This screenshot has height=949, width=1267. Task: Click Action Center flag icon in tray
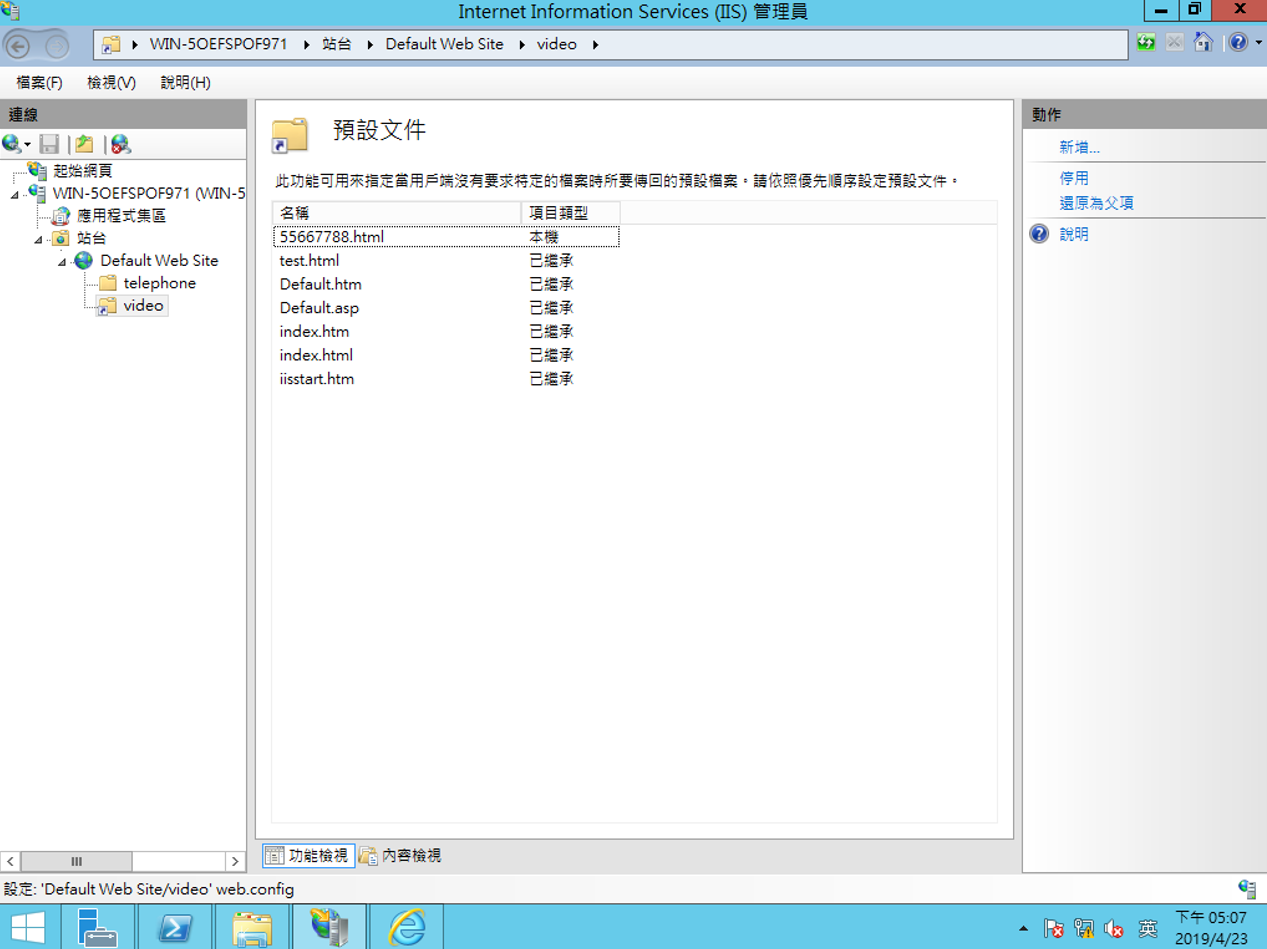point(1054,929)
